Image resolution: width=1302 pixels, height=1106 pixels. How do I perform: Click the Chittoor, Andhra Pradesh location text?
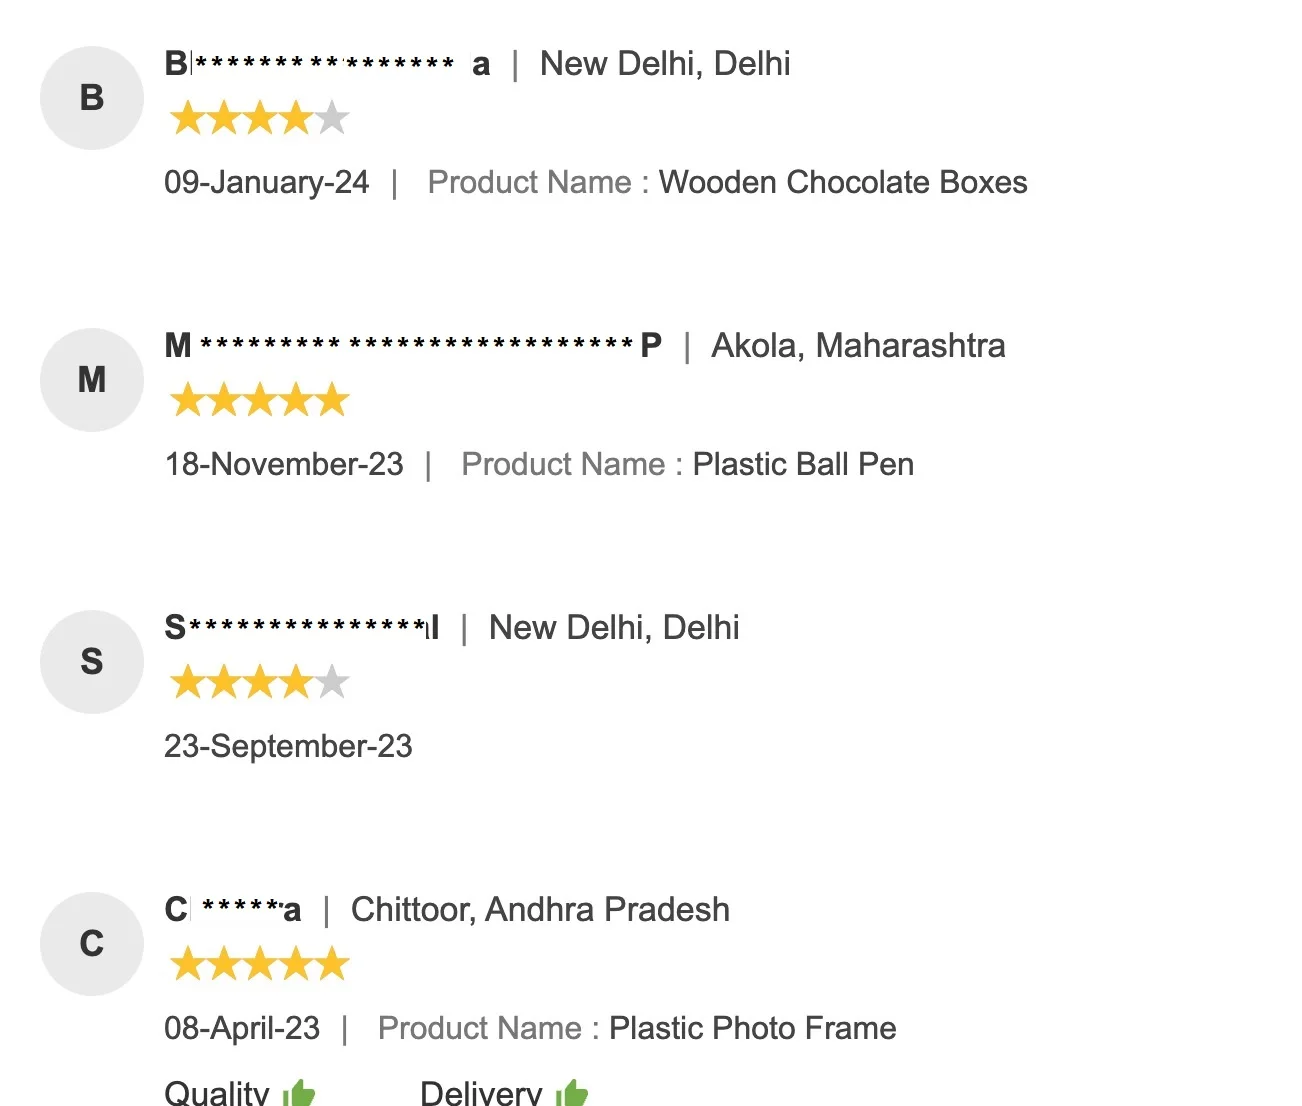540,910
